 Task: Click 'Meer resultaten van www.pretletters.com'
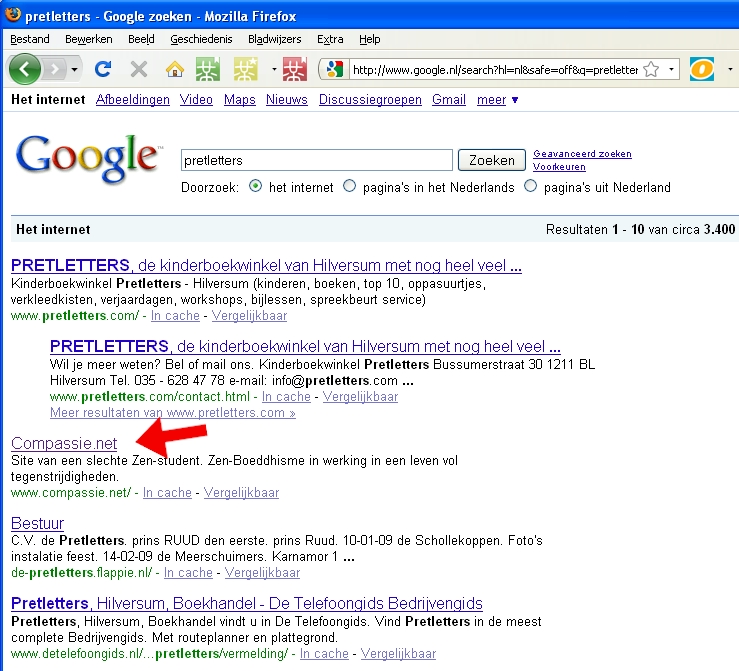point(172,412)
